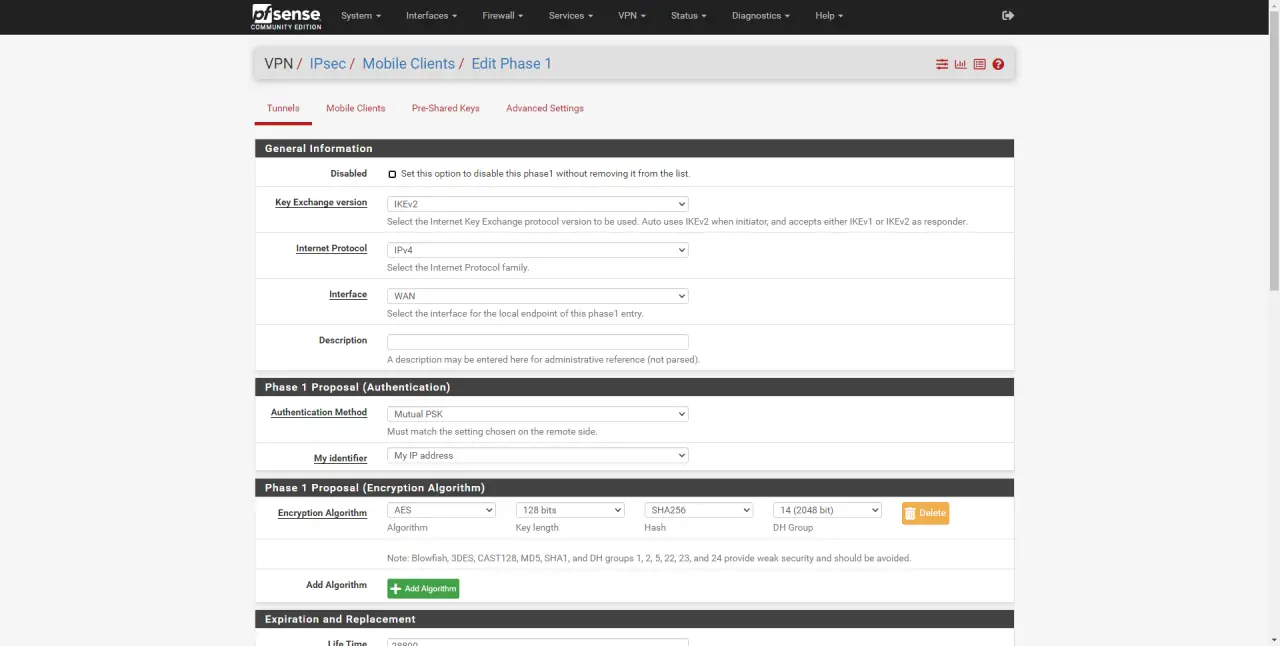
Task: Open related status via the chart icon
Action: pos(960,64)
